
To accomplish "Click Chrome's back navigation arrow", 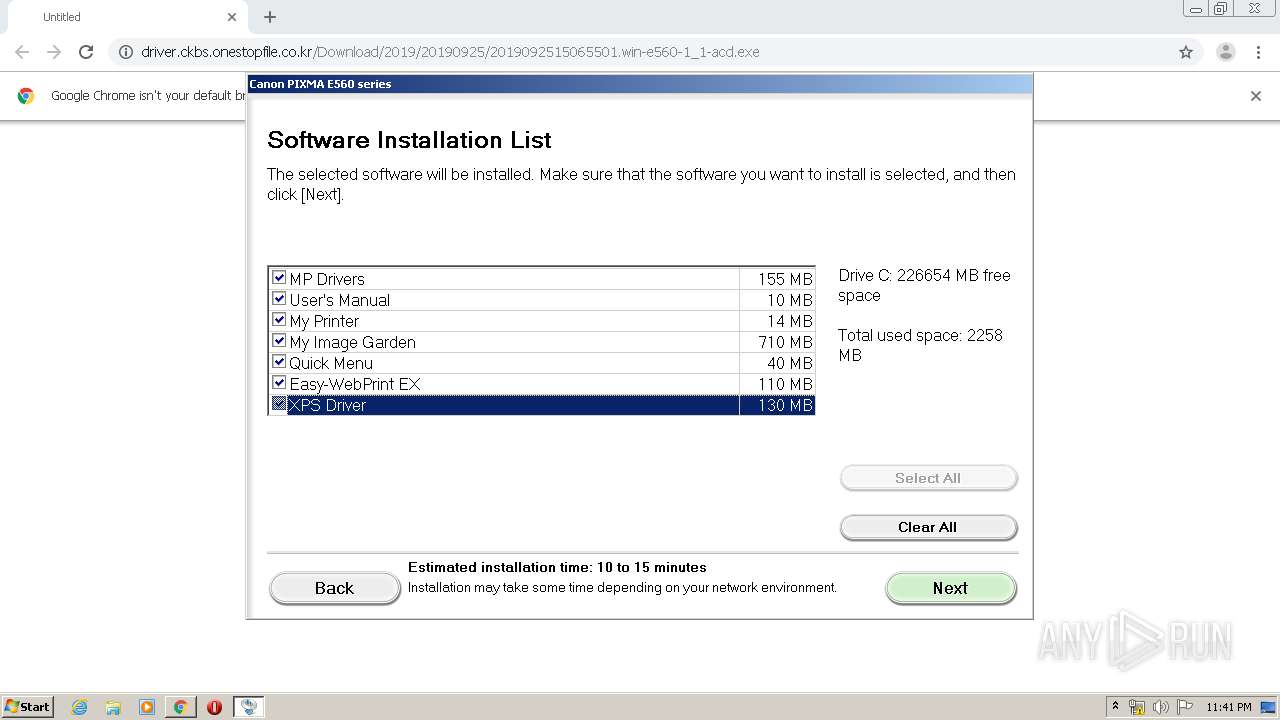I will (22, 52).
